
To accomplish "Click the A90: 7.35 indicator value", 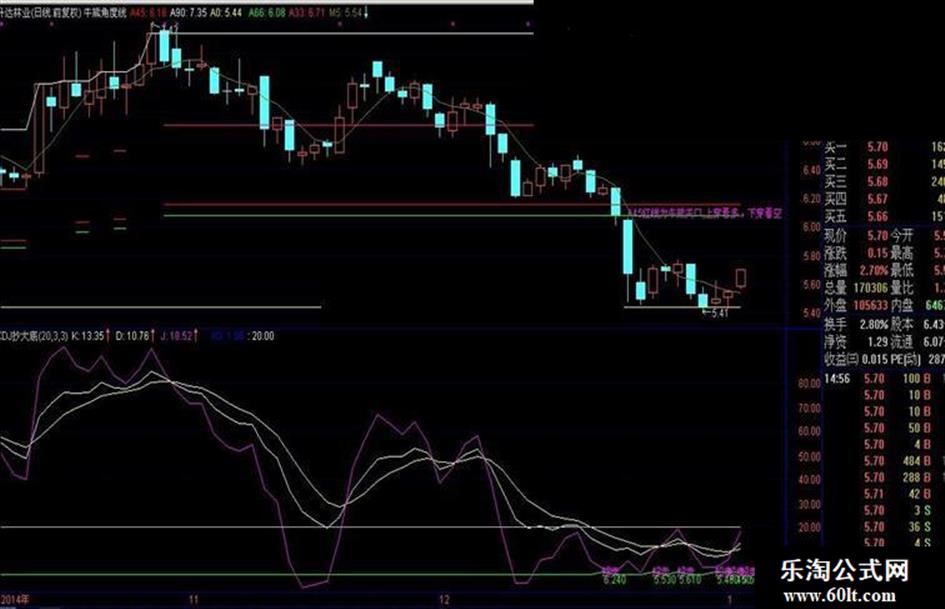I will [x=188, y=13].
